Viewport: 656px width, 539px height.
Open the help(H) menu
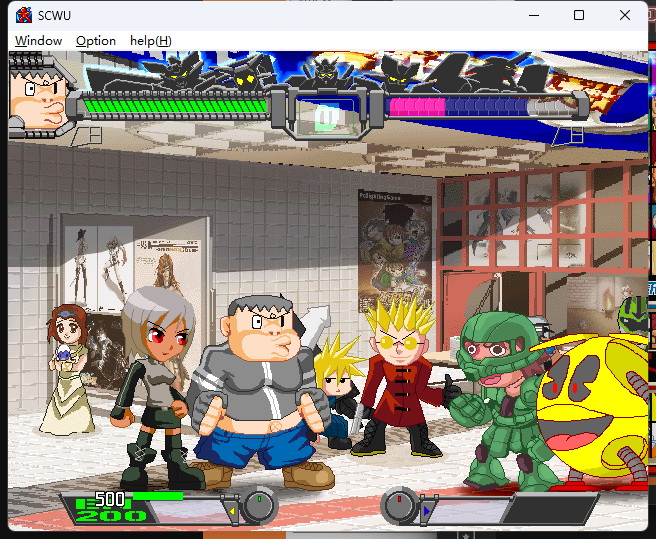[151, 41]
